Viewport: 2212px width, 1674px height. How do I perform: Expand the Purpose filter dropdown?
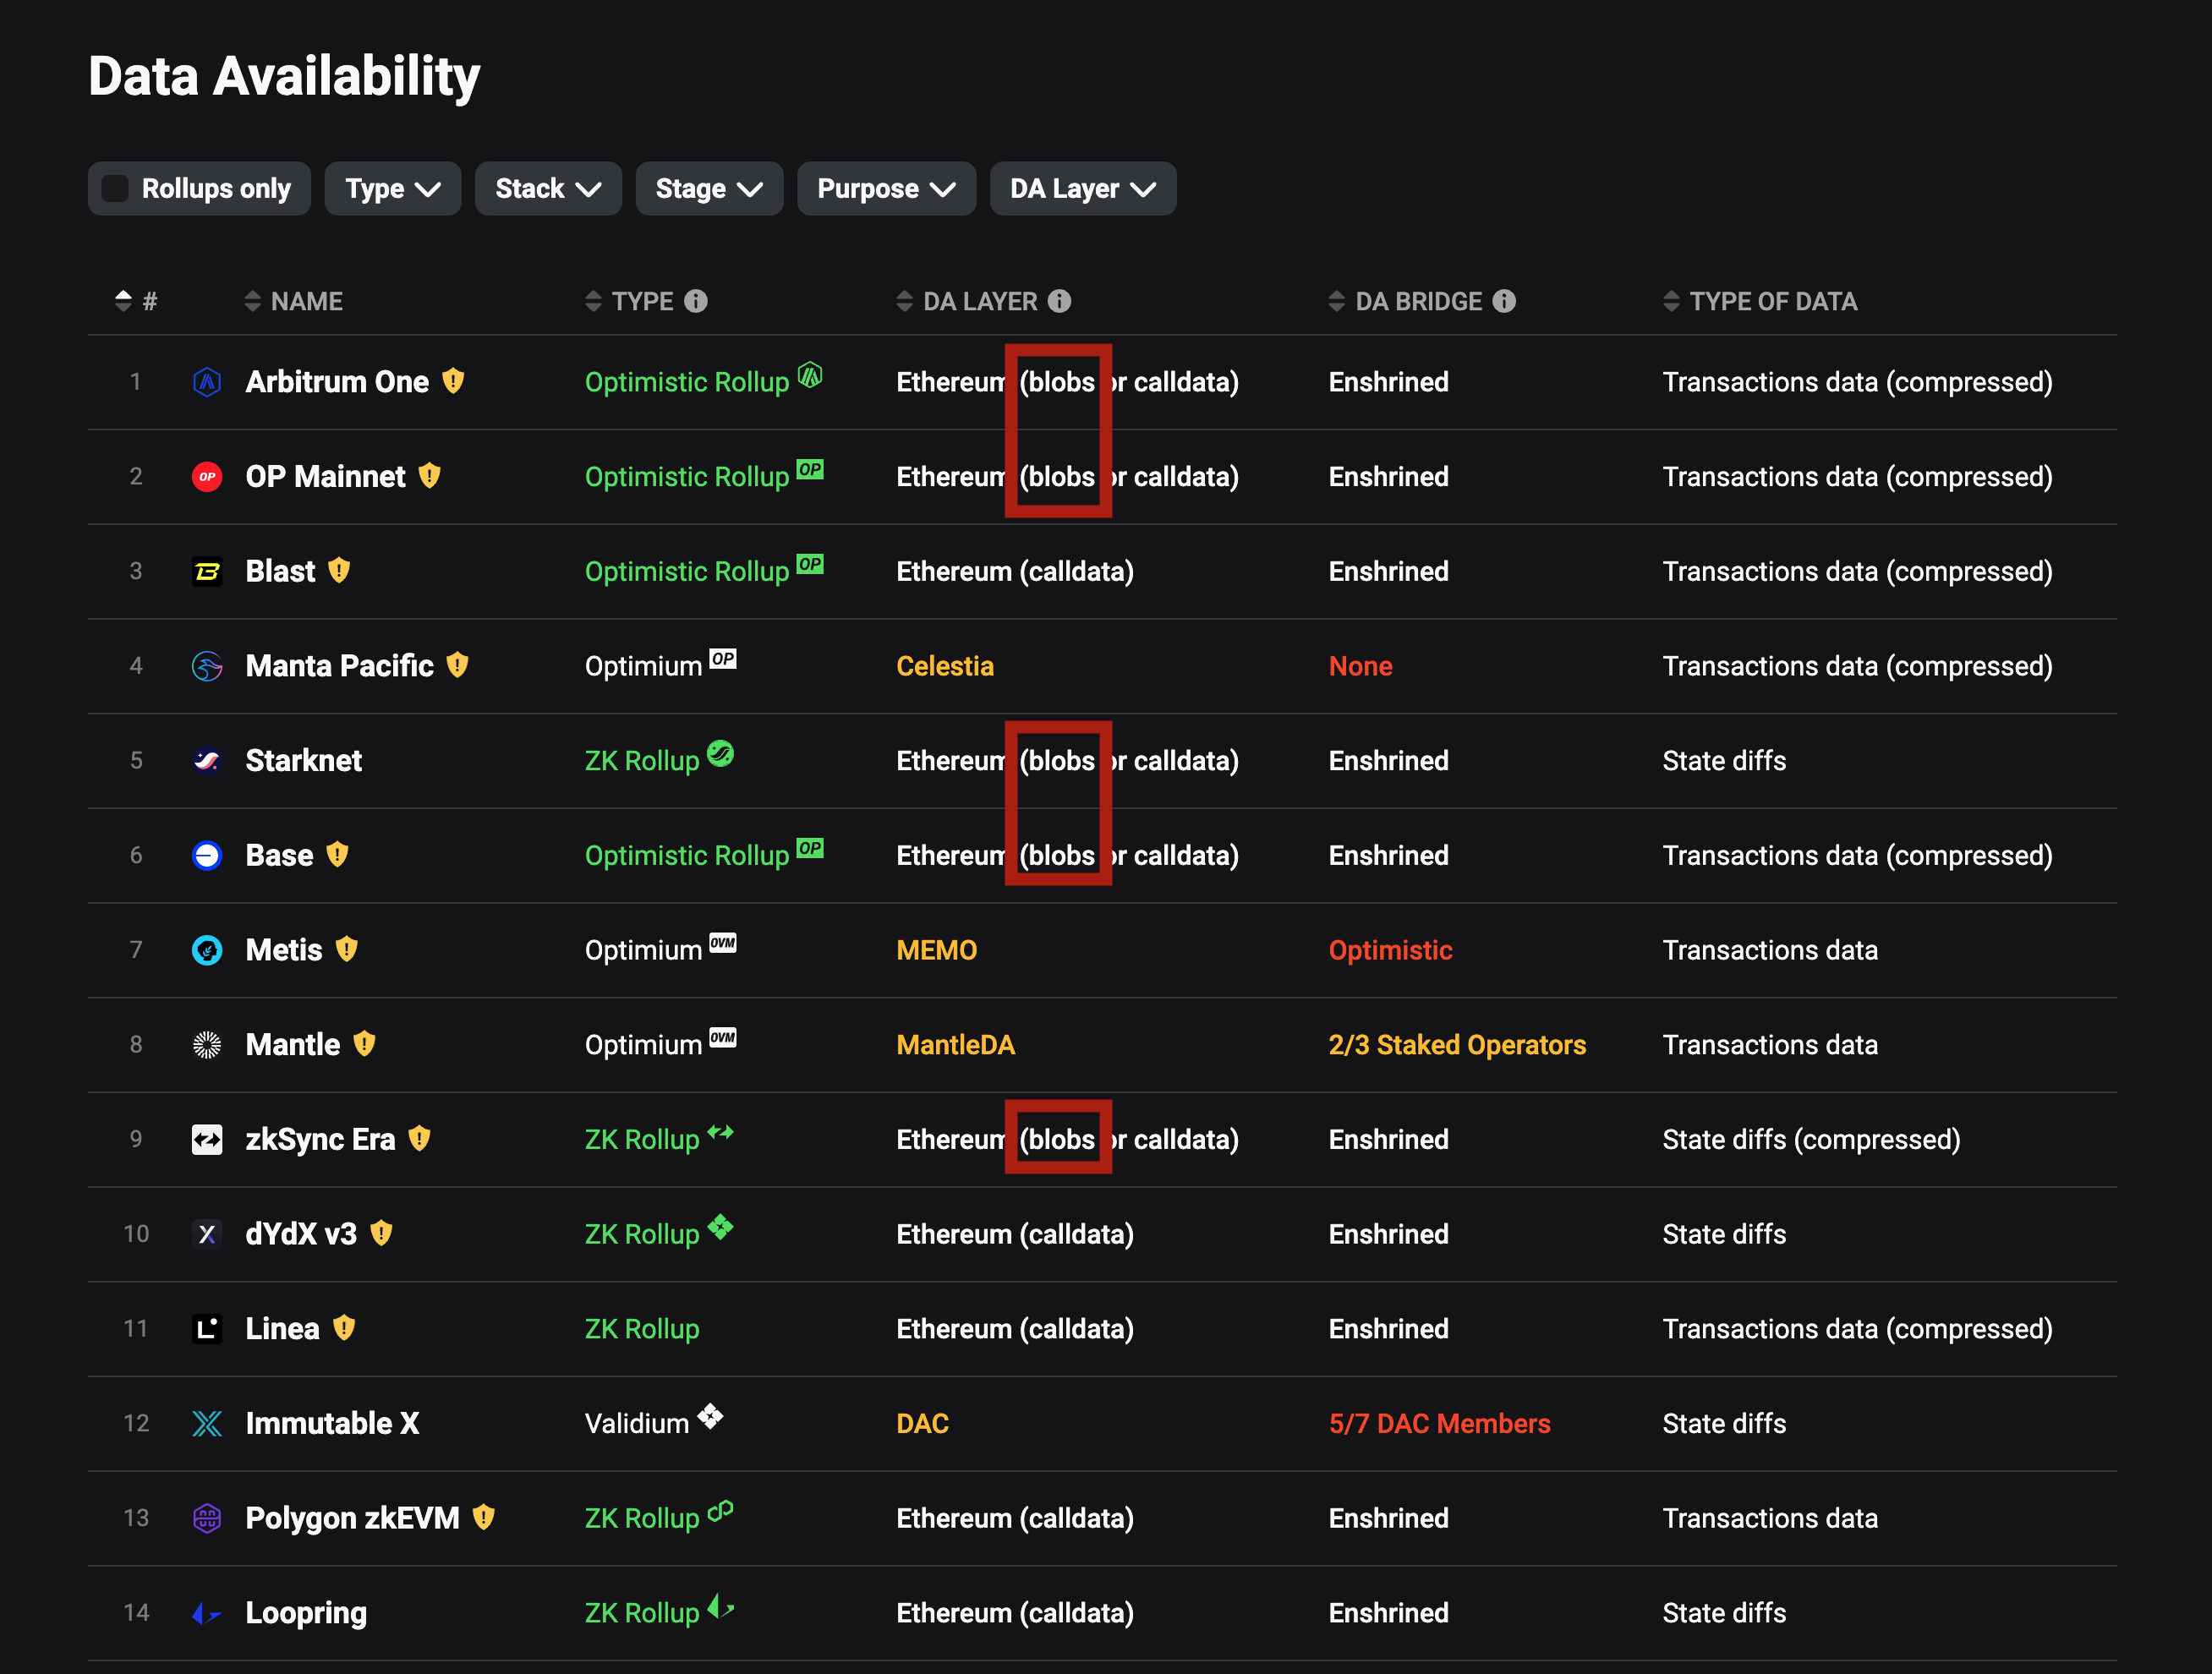click(885, 189)
